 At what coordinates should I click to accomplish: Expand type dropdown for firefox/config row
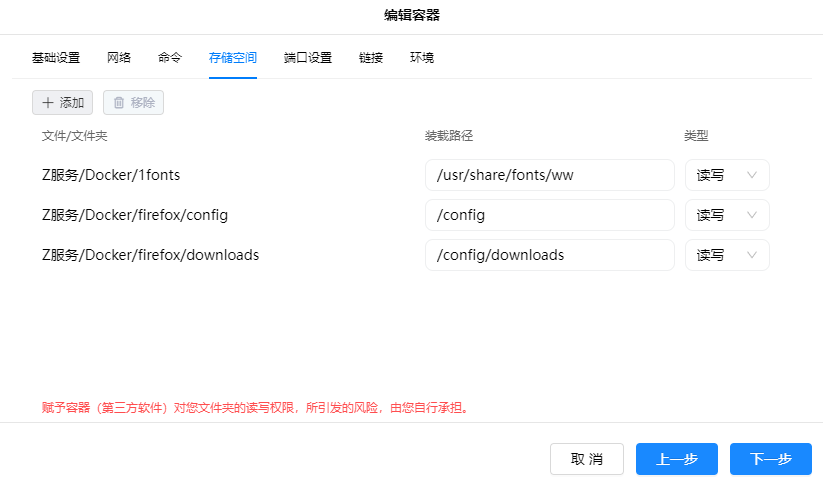(727, 215)
